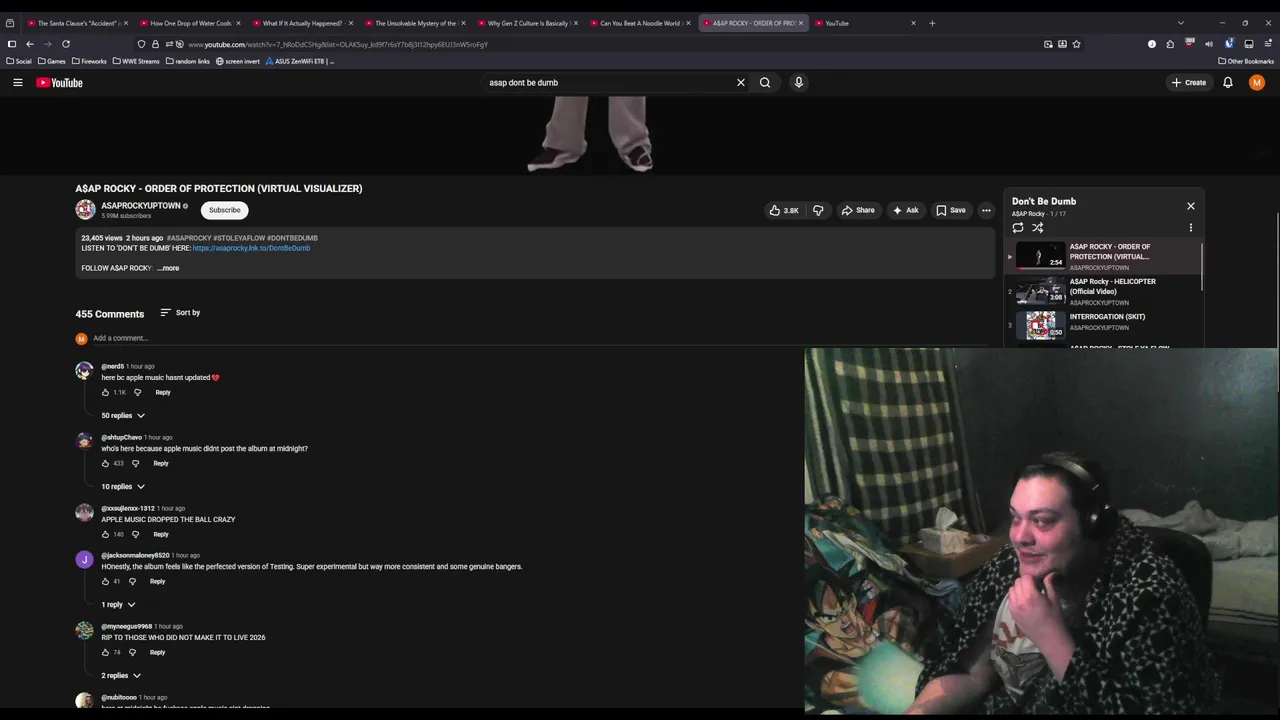Viewport: 1280px width, 720px height.
Task: Reply to the @shtupChavo comment
Action: pyautogui.click(x=161, y=464)
